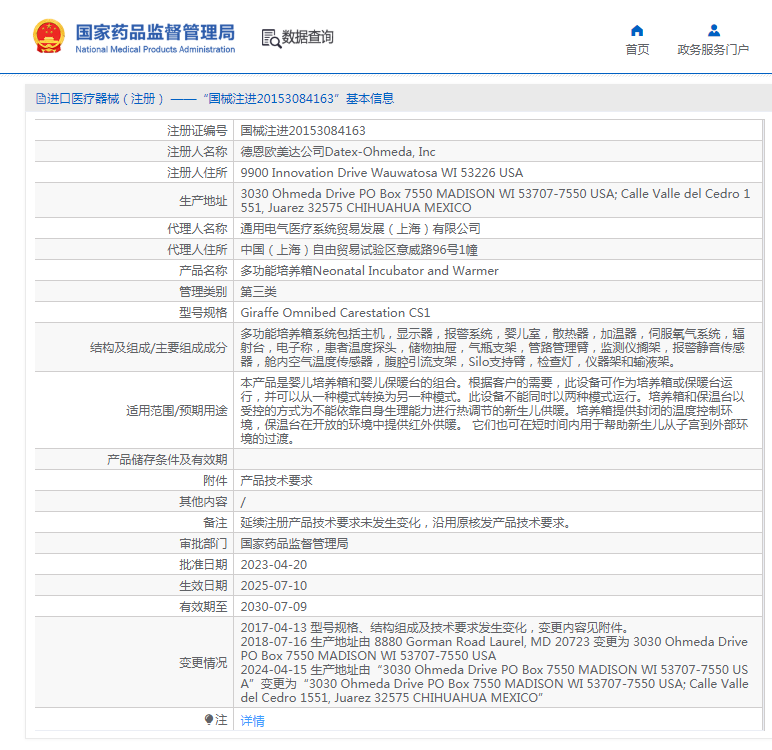This screenshot has height=750, width=772.
Task: Click remark text 延续注册产品技术要求未发生变化
Action: click(406, 522)
